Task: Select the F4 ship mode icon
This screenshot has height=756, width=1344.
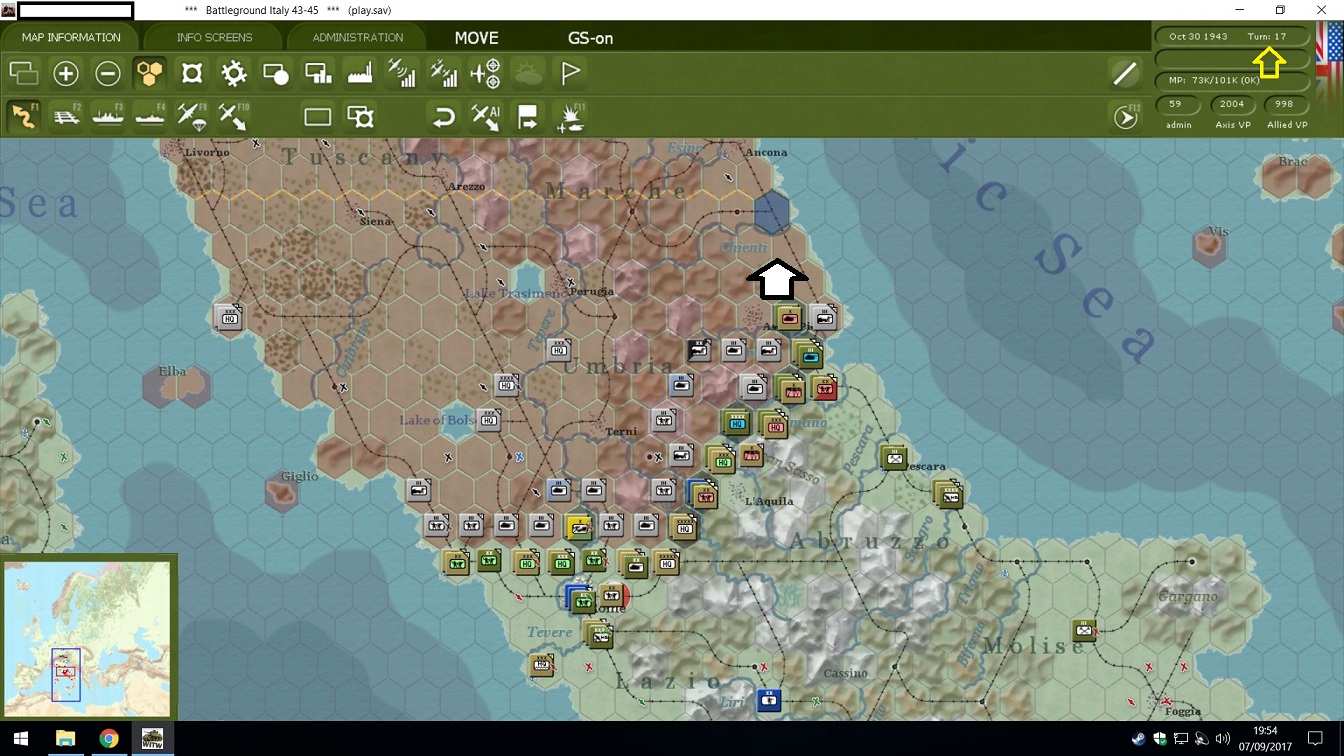Action: pyautogui.click(x=150, y=116)
